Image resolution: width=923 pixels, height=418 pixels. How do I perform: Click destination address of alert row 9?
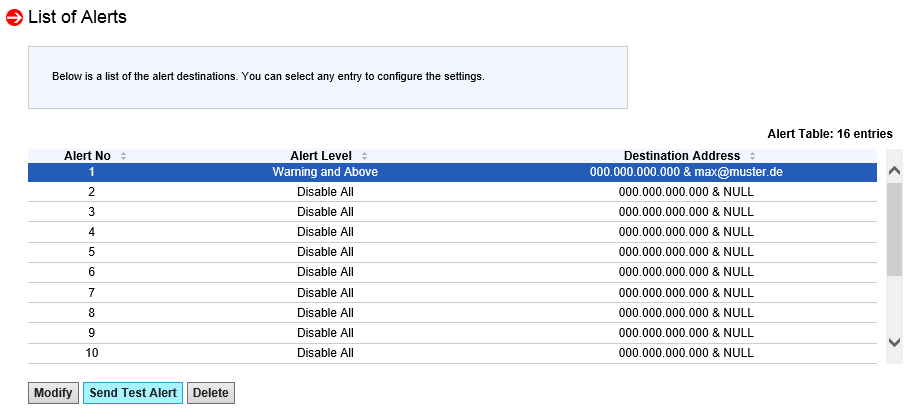[686, 333]
